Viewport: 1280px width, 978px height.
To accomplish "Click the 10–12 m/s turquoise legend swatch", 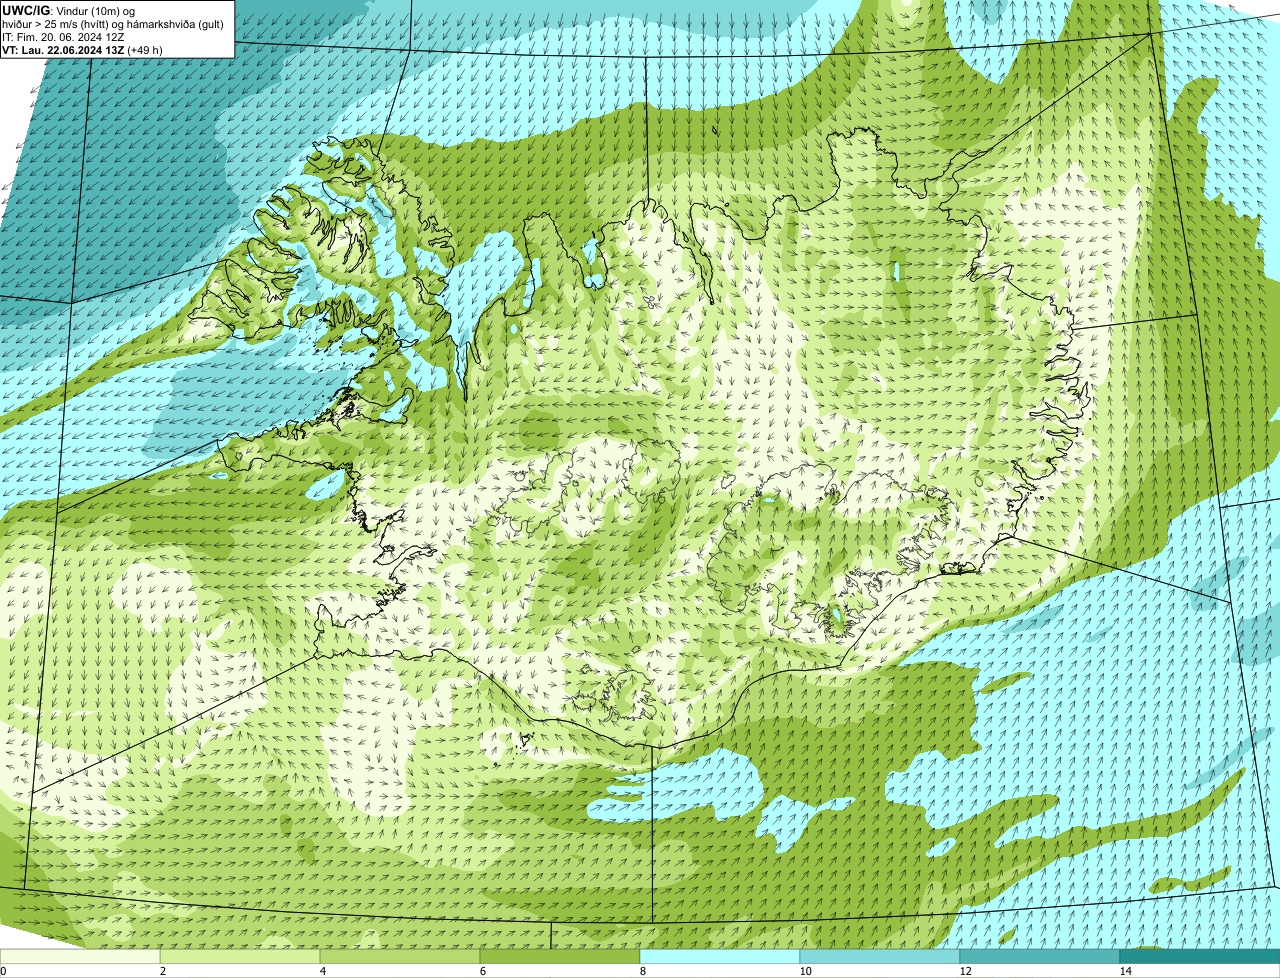I will pyautogui.click(x=880, y=956).
